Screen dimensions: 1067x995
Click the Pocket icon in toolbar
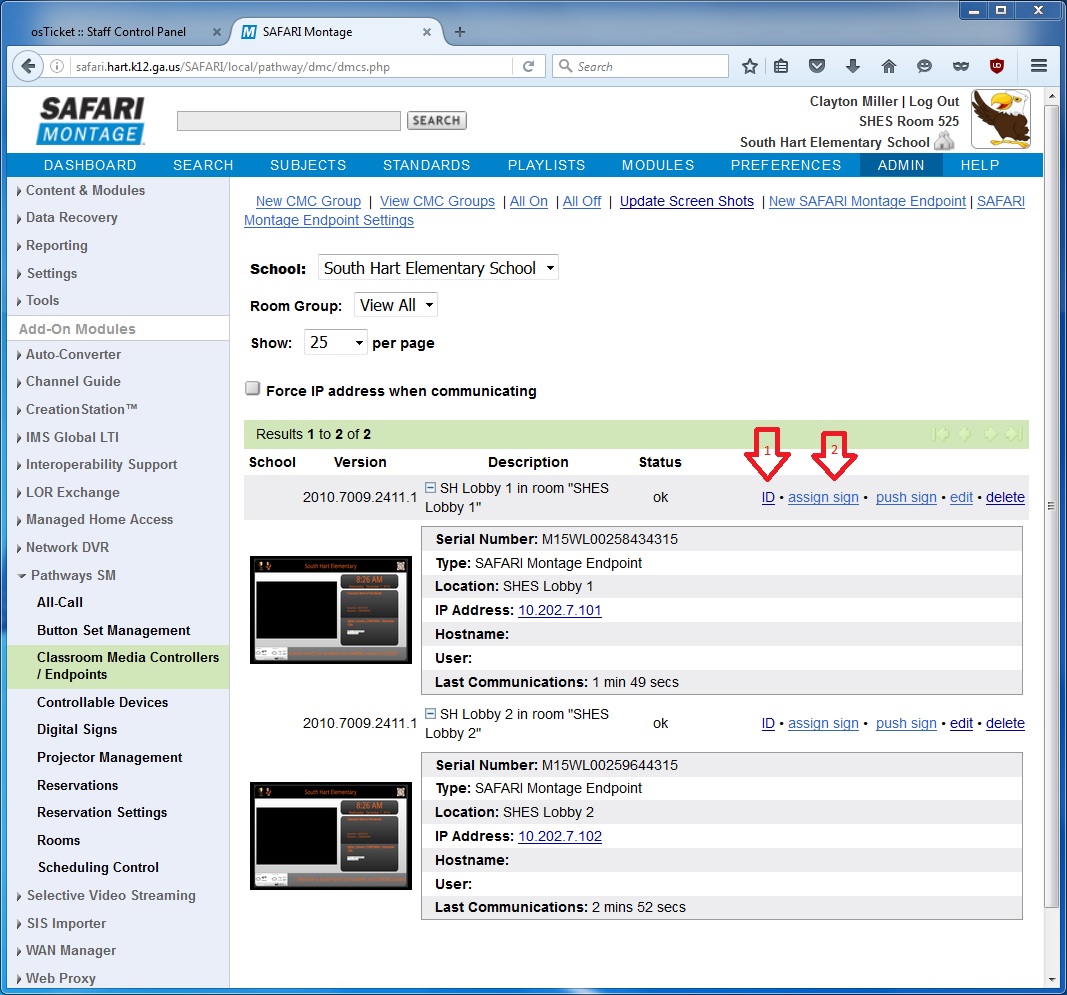tap(817, 66)
